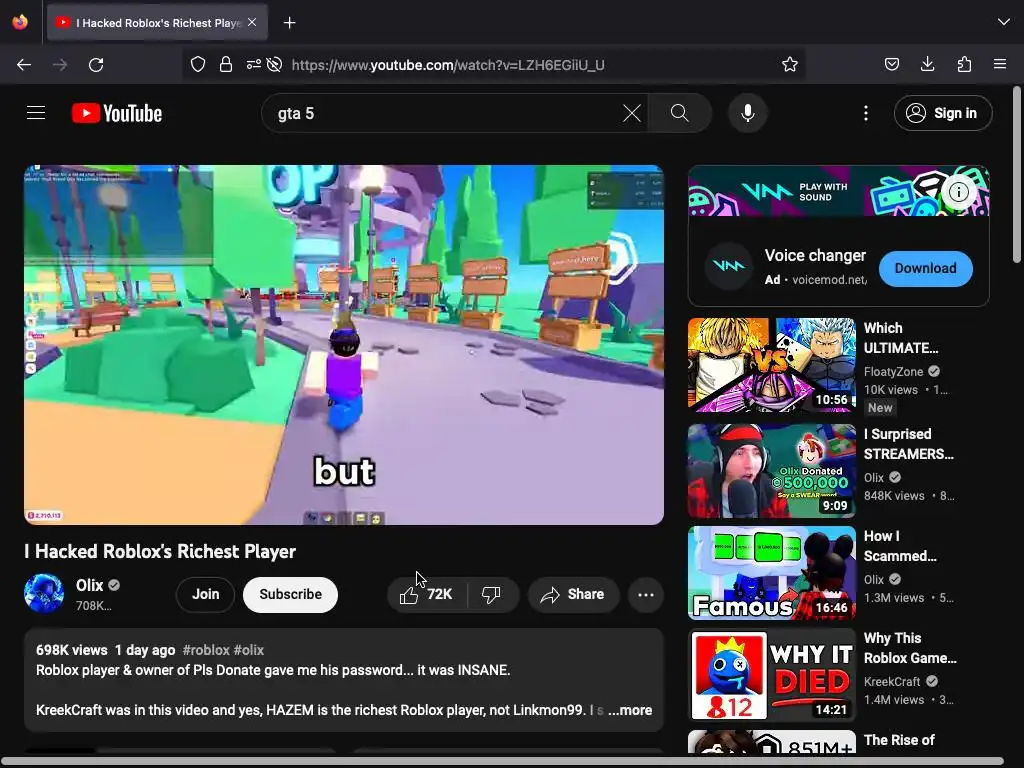This screenshot has height=768, width=1024.
Task: Click Download on Voice changer ad
Action: [x=925, y=268]
